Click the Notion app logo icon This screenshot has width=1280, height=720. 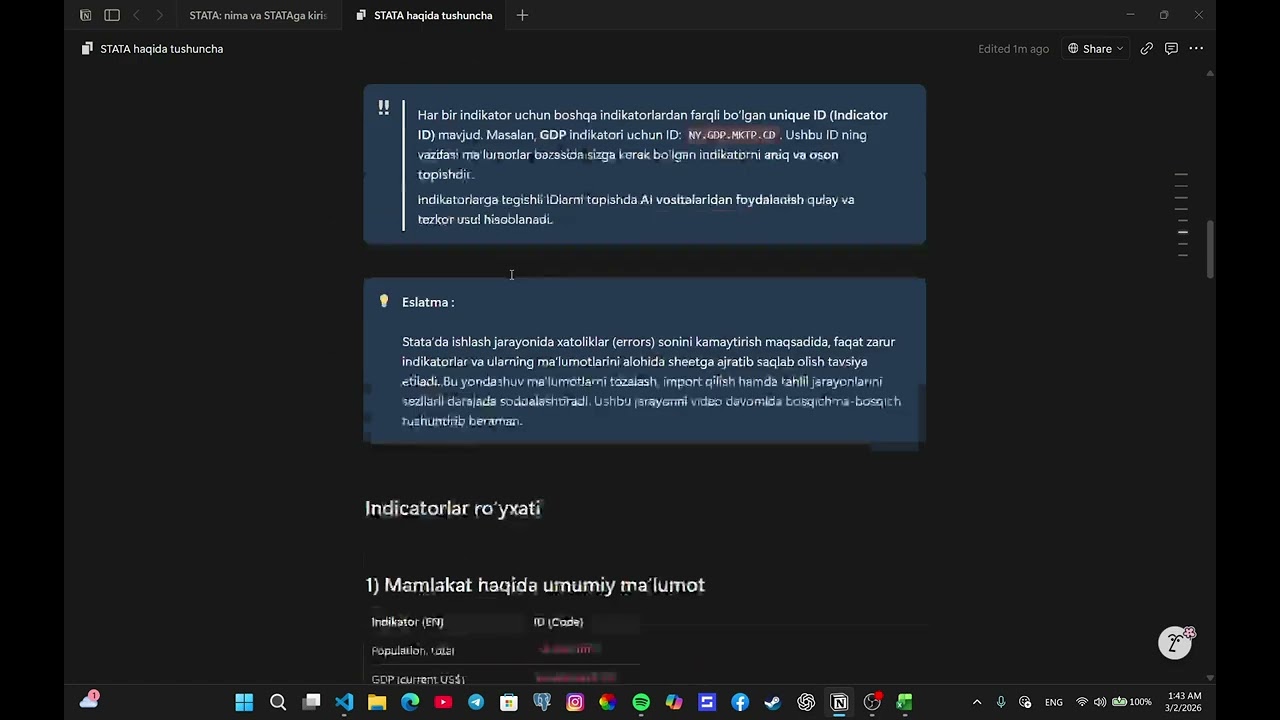pyautogui.click(x=85, y=15)
